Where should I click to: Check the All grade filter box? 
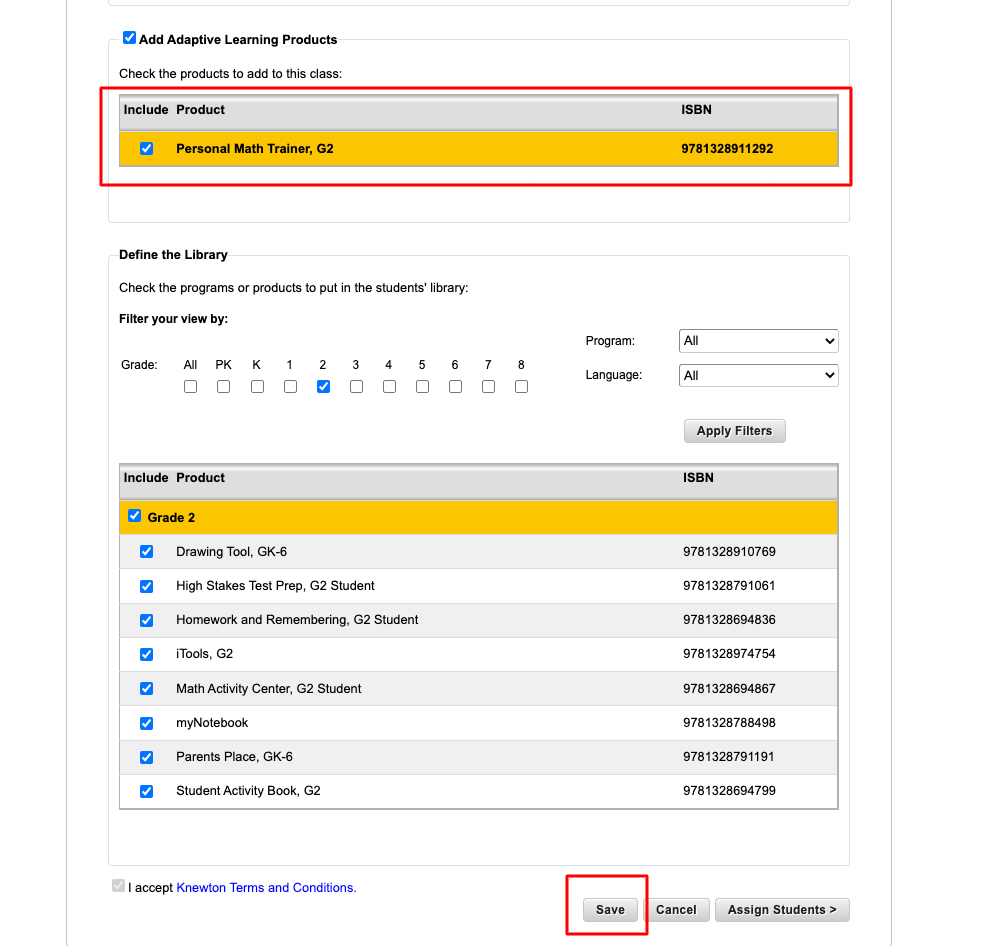190,387
